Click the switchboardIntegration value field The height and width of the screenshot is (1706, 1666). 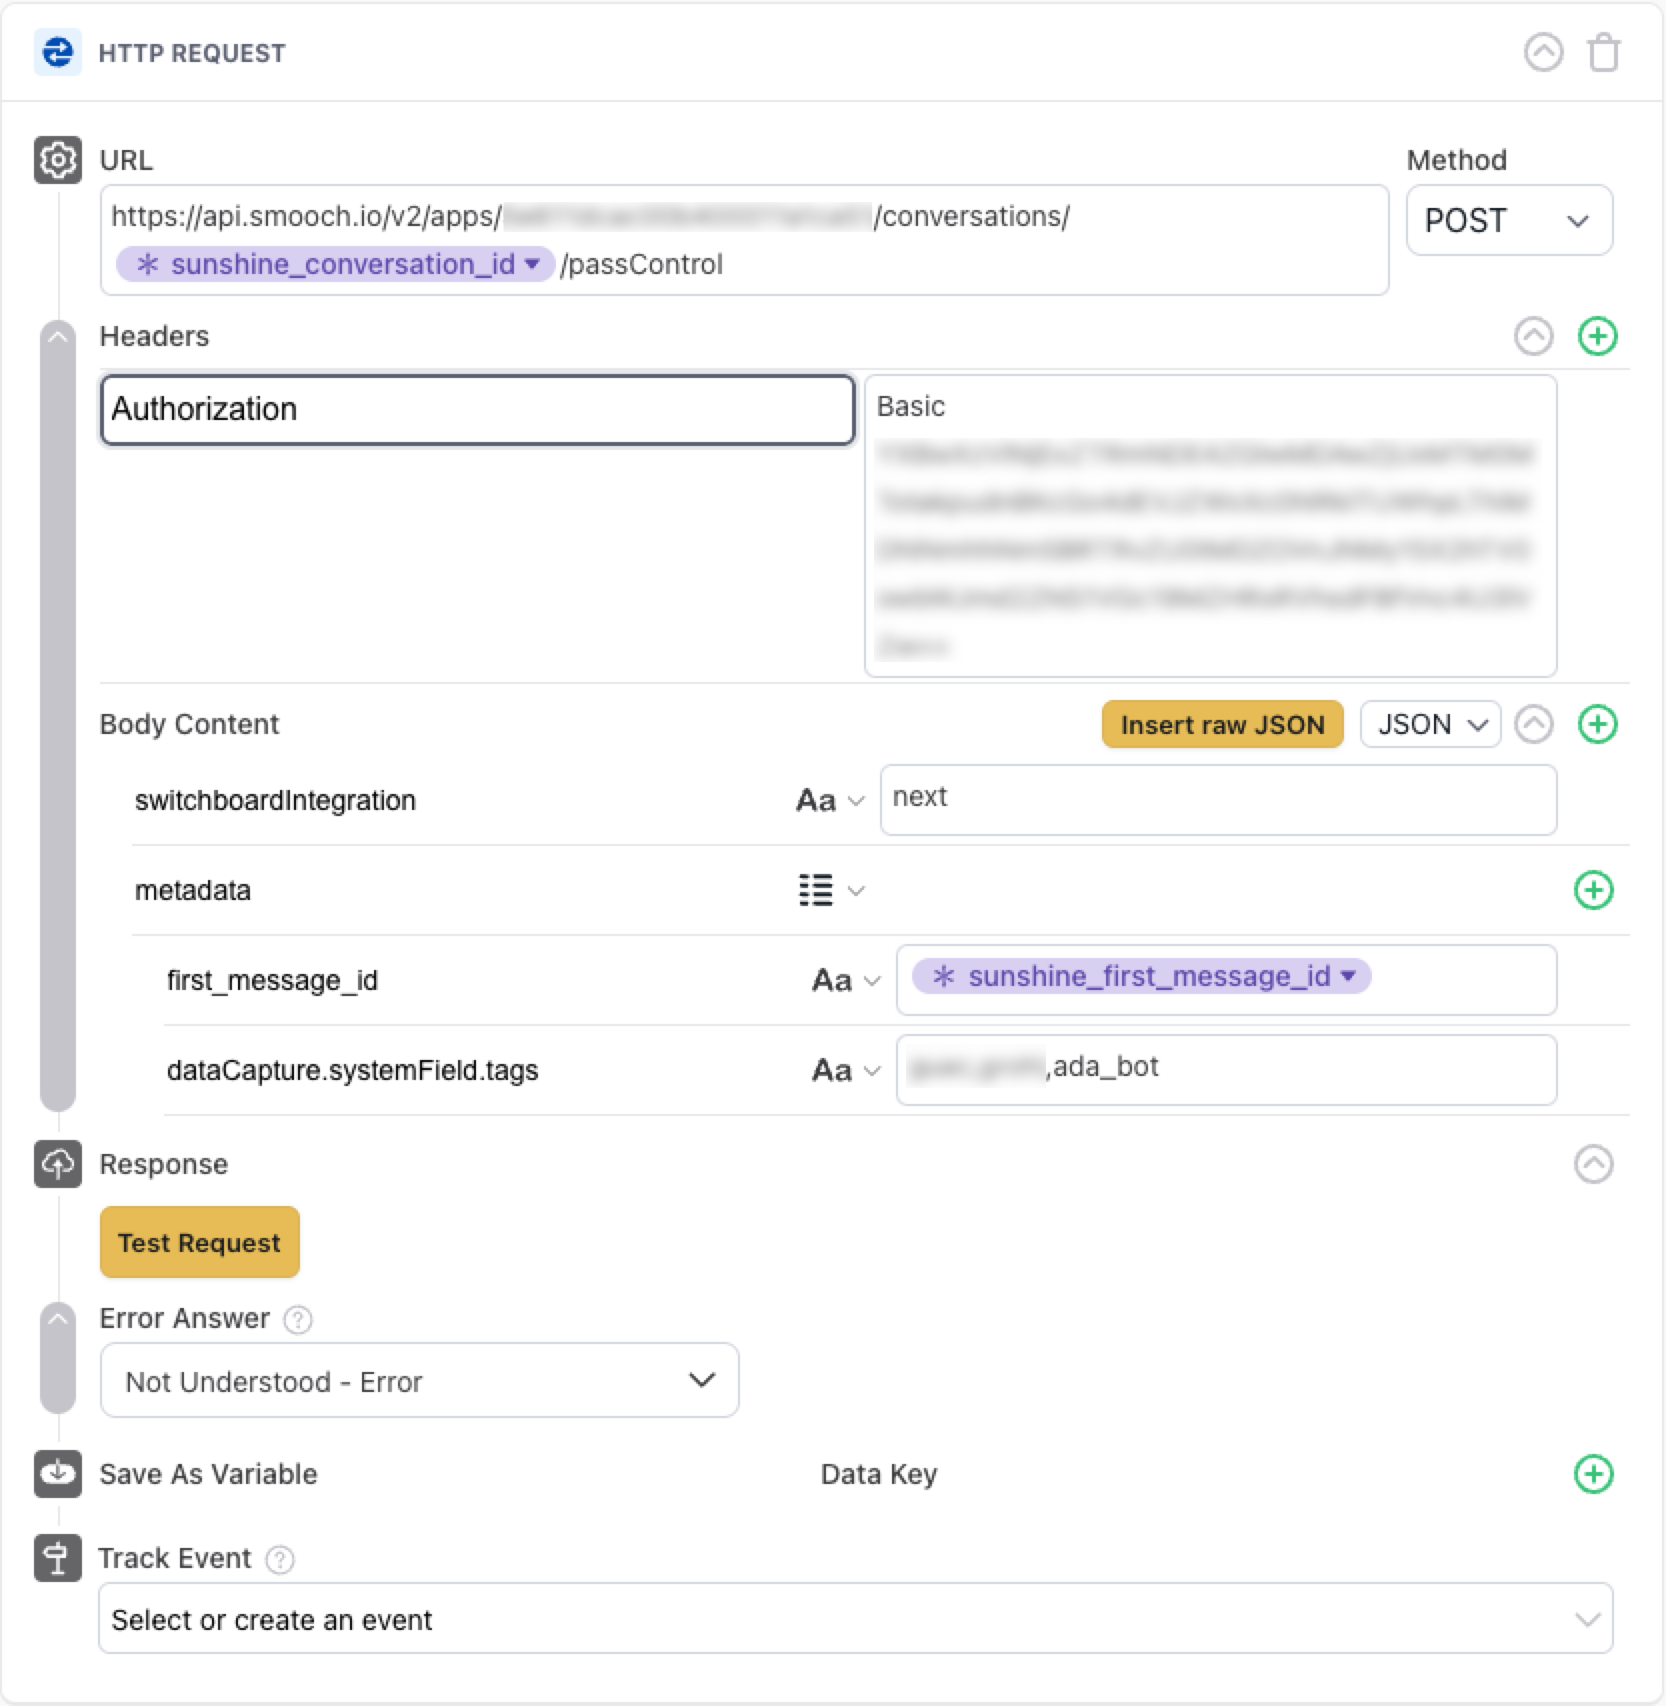1217,800
